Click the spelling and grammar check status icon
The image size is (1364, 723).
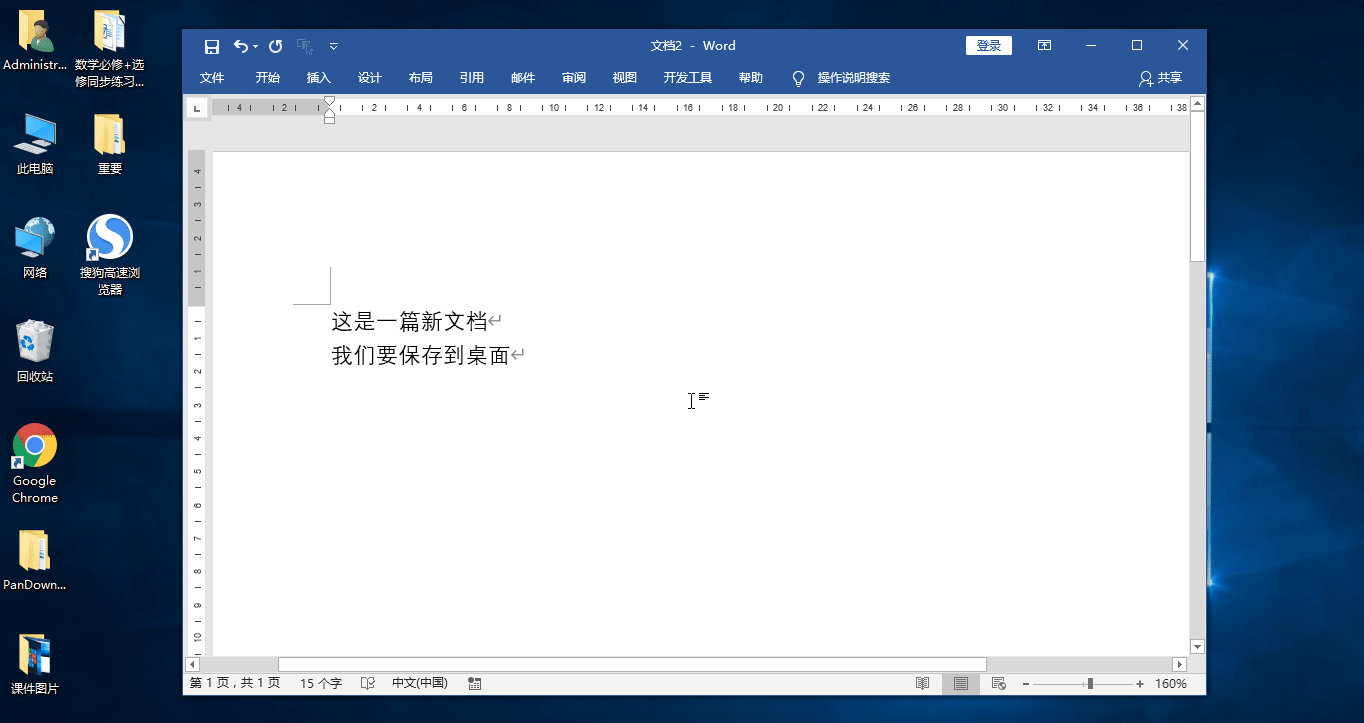click(367, 683)
